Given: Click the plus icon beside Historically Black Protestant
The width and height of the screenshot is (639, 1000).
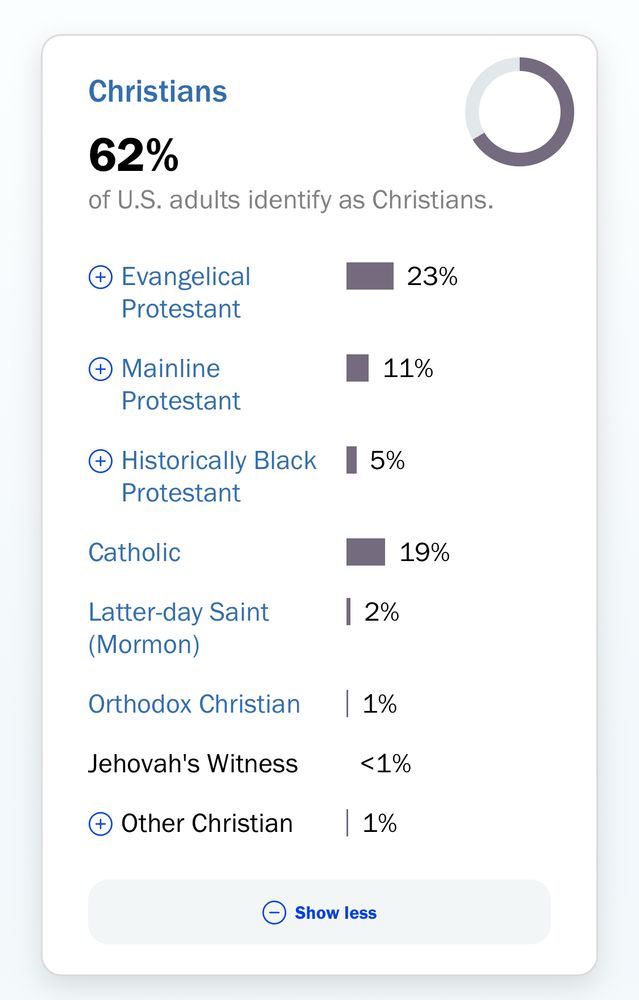Looking at the screenshot, I should [100, 461].
